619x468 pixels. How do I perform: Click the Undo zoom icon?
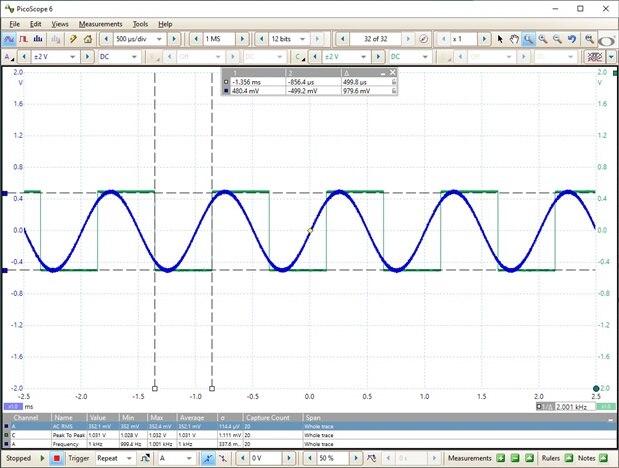click(x=572, y=39)
